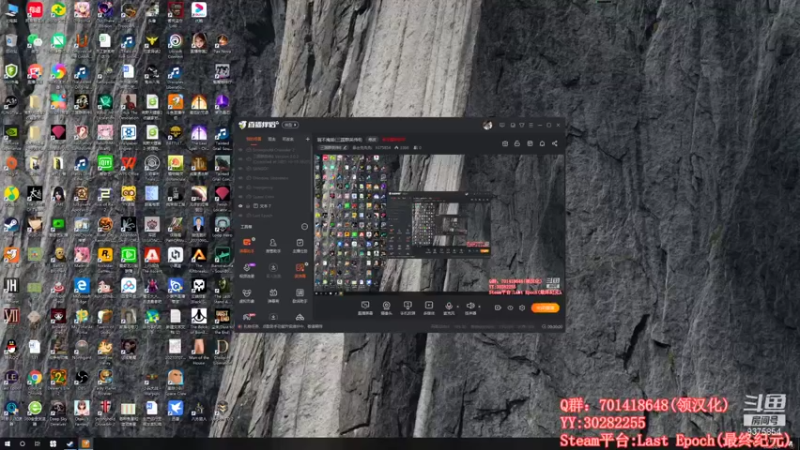Toggle the preview eye icon near start-stream button
Image resolution: width=800 pixels, height=450 pixels.
click(510, 308)
